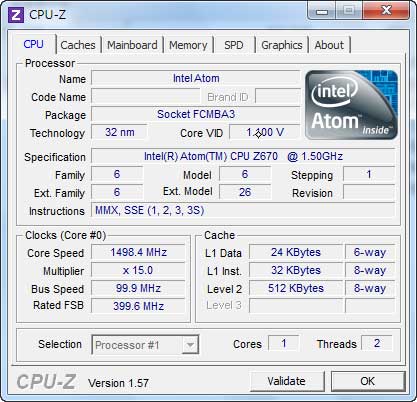Open the SPD tab

(x=234, y=45)
